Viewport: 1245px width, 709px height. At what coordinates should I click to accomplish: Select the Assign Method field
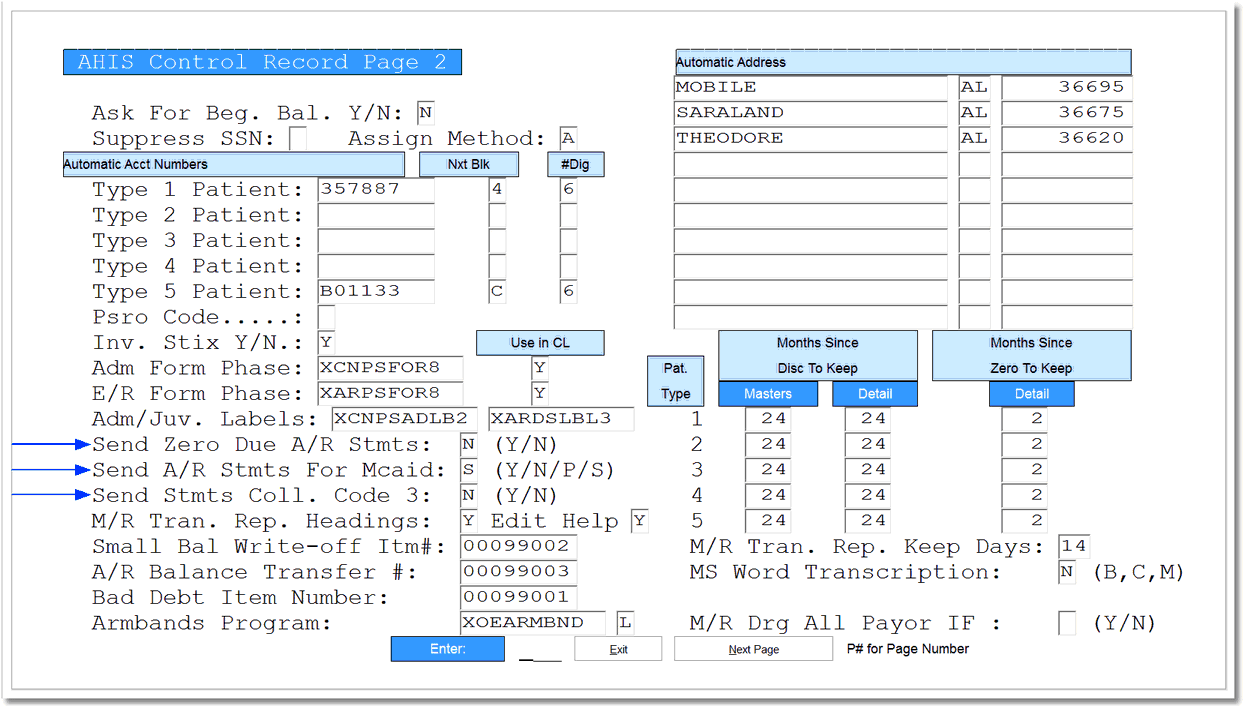coord(568,139)
